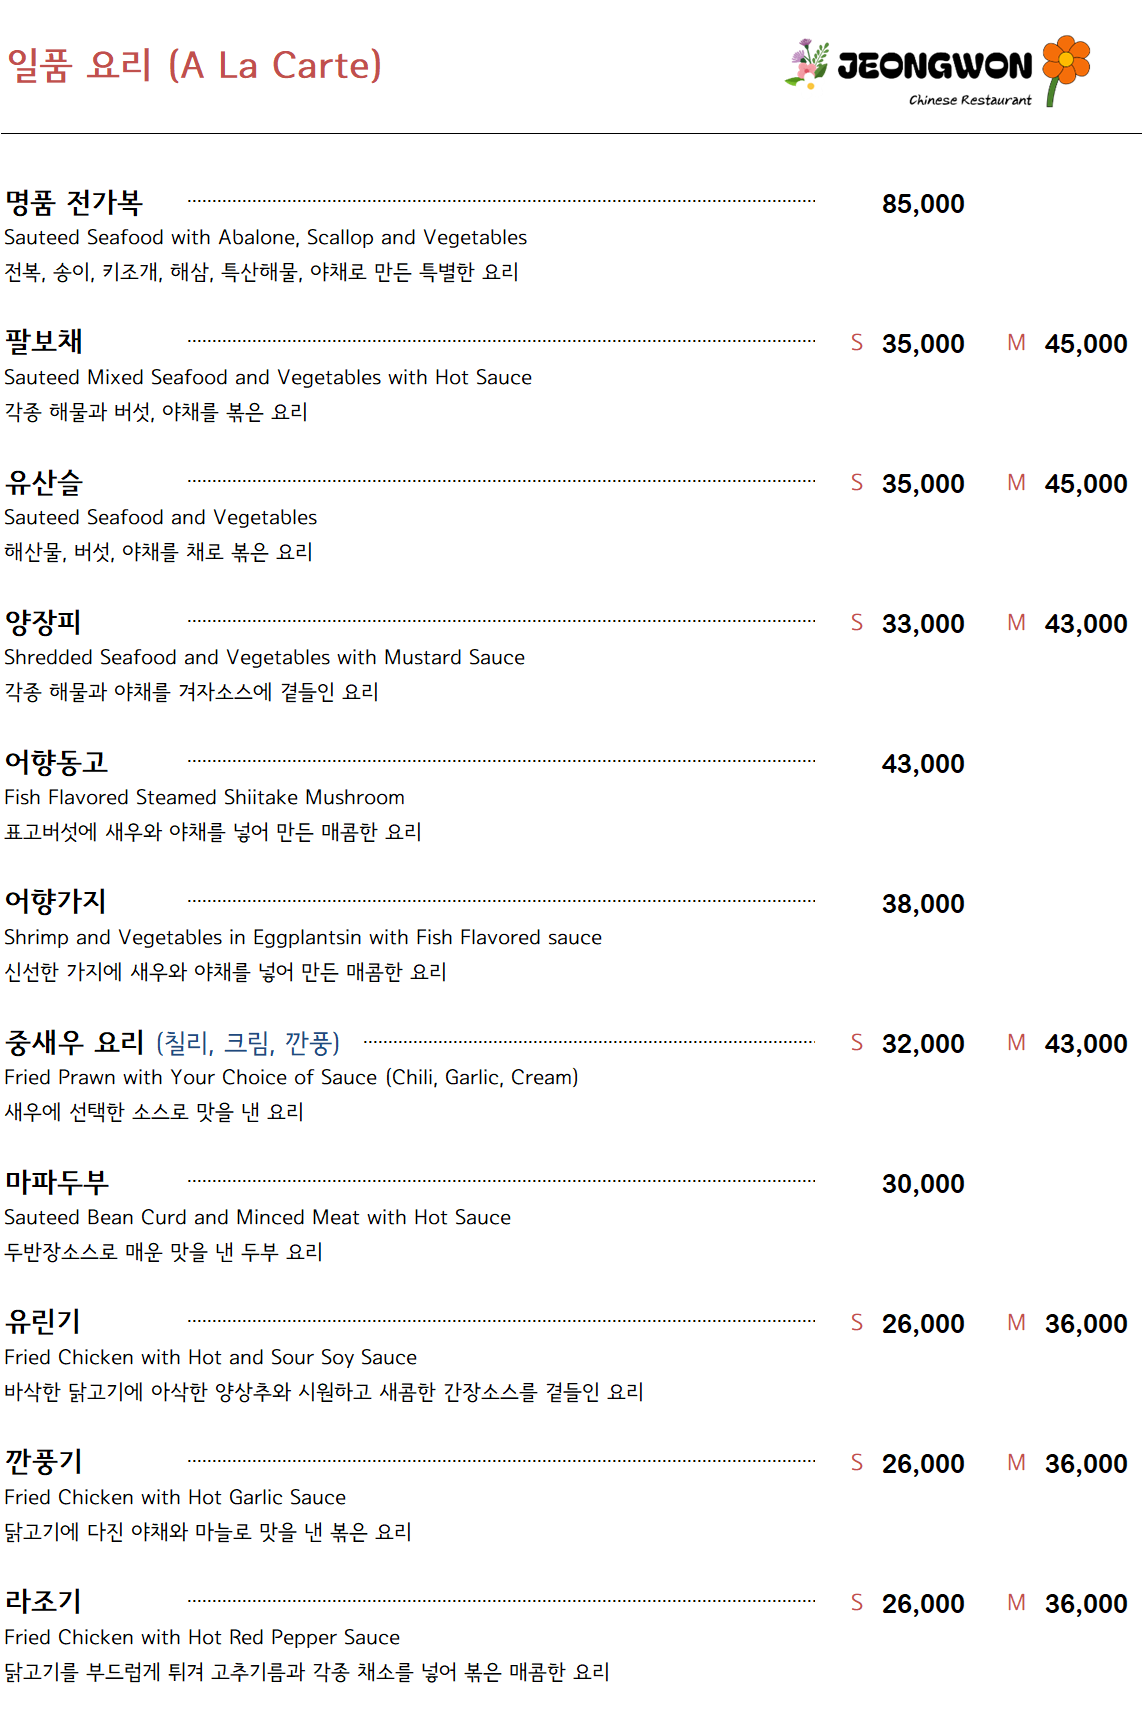Screen dimensions: 1142x1726
Task: Open the 마파두부 menu item
Action: [x=56, y=1183]
